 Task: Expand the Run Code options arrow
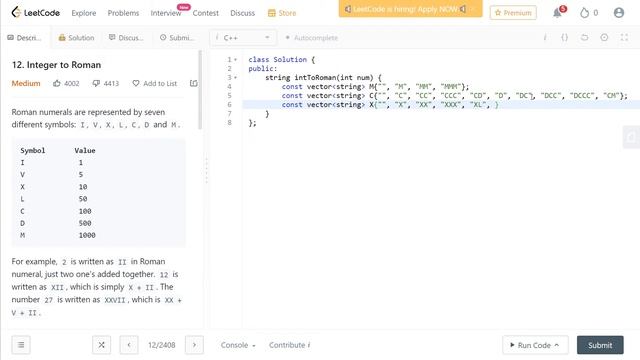[557, 345]
